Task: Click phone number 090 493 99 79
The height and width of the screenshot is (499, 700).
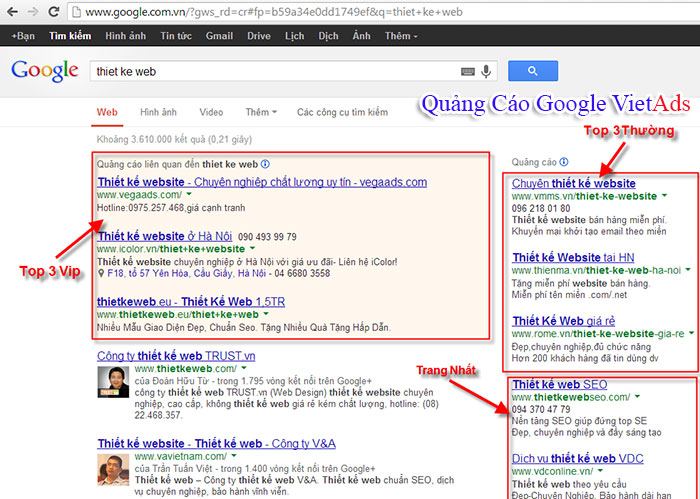Action: [x=267, y=237]
